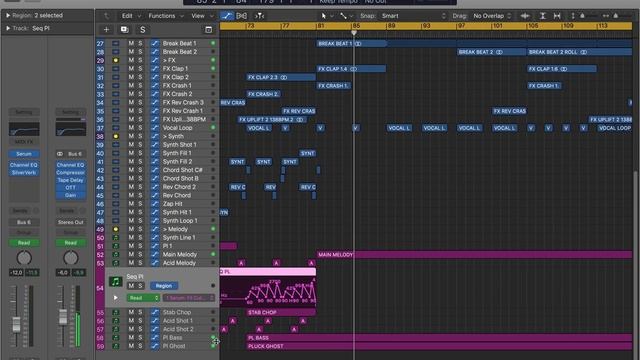Image resolution: width=640 pixels, height=360 pixels.
Task: Mute the Main Melody track
Action: point(131,254)
